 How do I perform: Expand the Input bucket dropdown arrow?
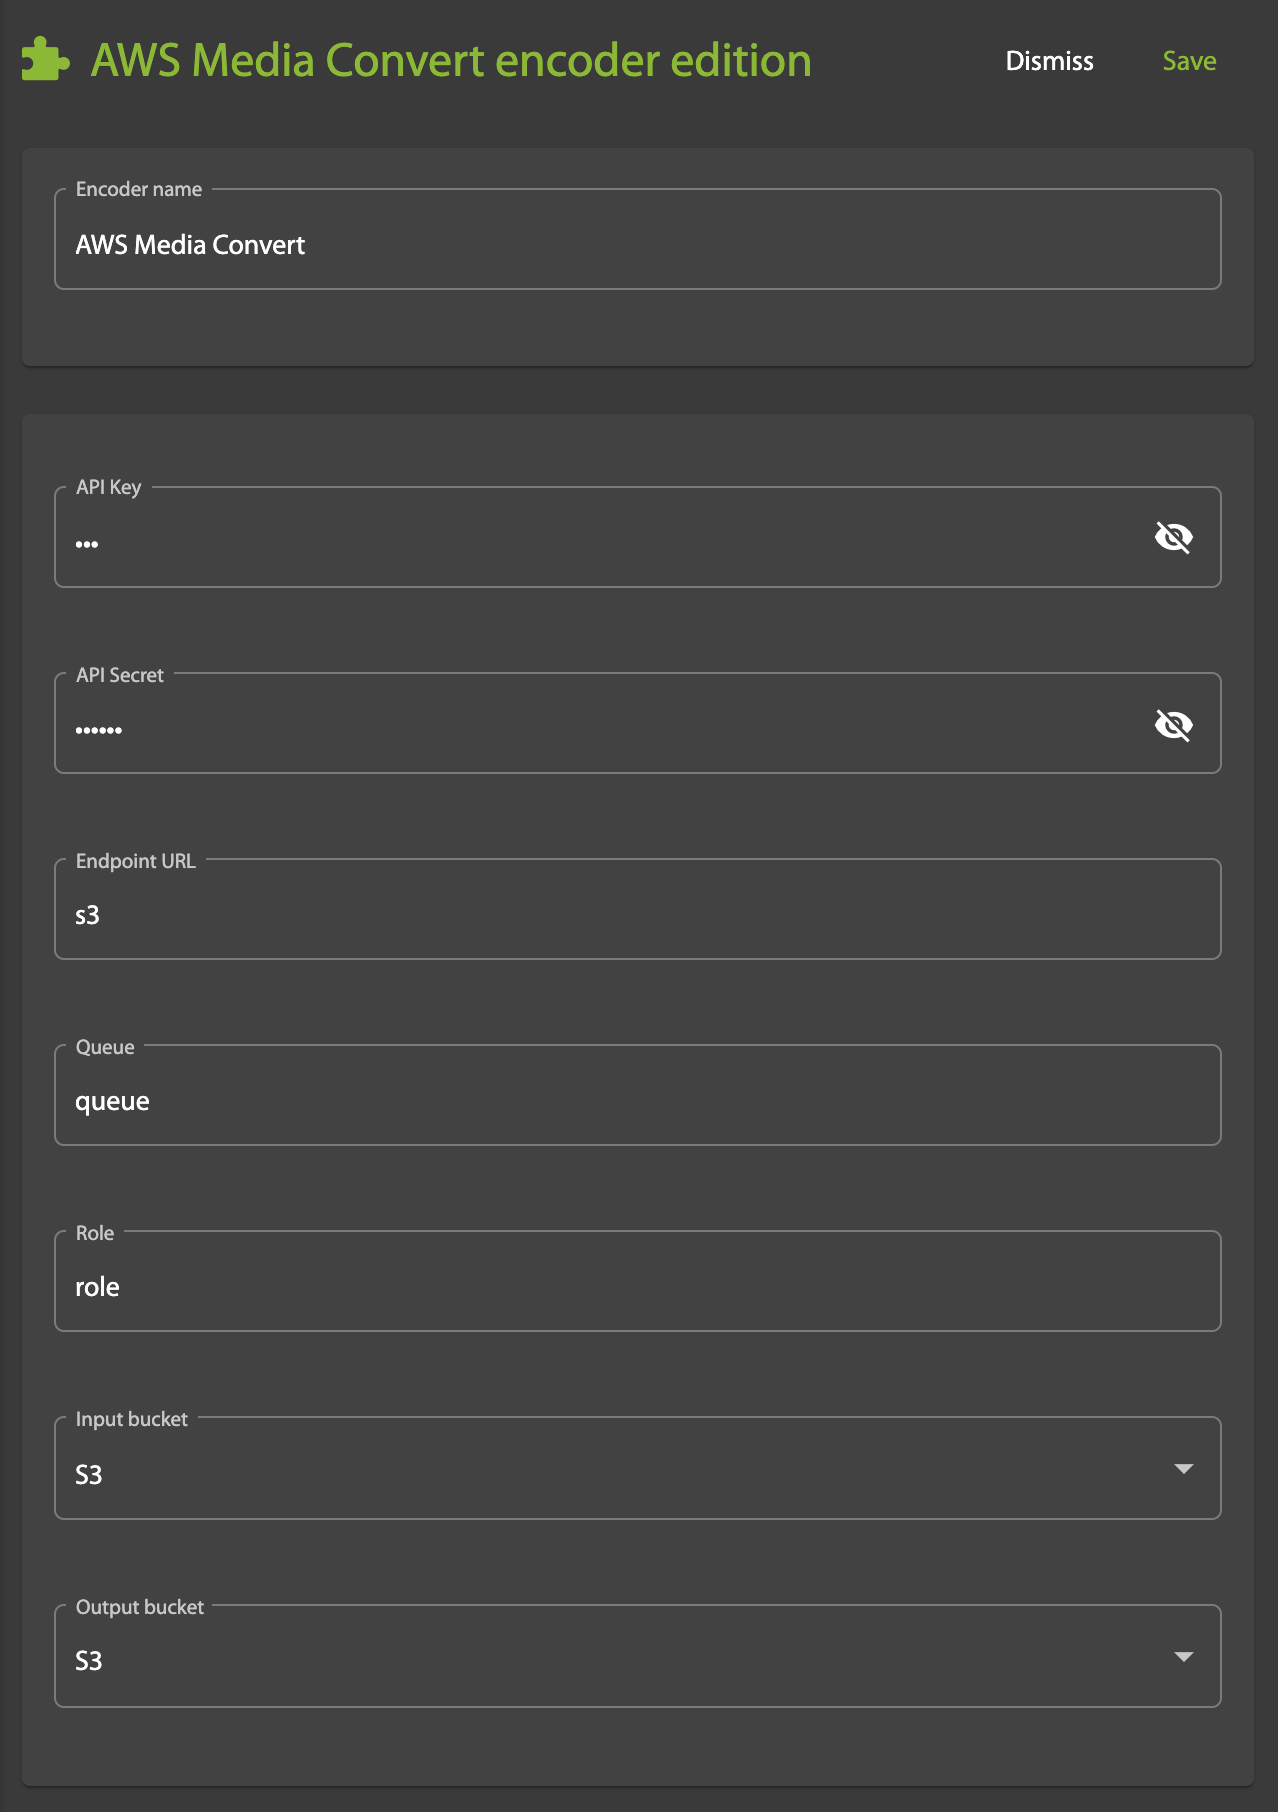pos(1183,1469)
